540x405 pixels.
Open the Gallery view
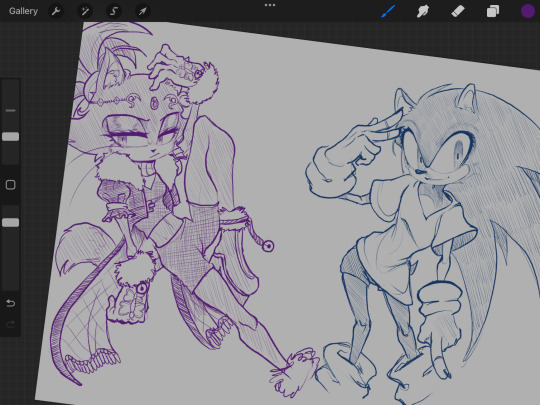[x=23, y=11]
